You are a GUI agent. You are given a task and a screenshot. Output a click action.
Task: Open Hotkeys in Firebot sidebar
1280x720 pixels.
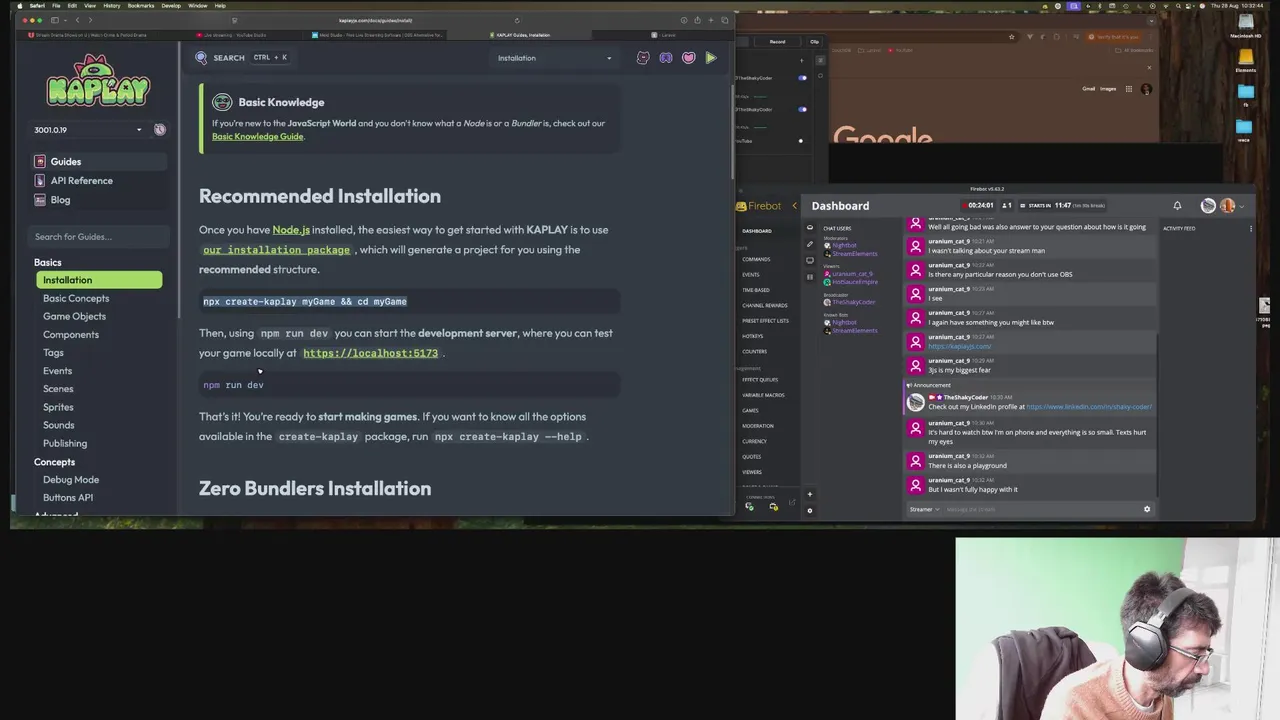coord(752,336)
